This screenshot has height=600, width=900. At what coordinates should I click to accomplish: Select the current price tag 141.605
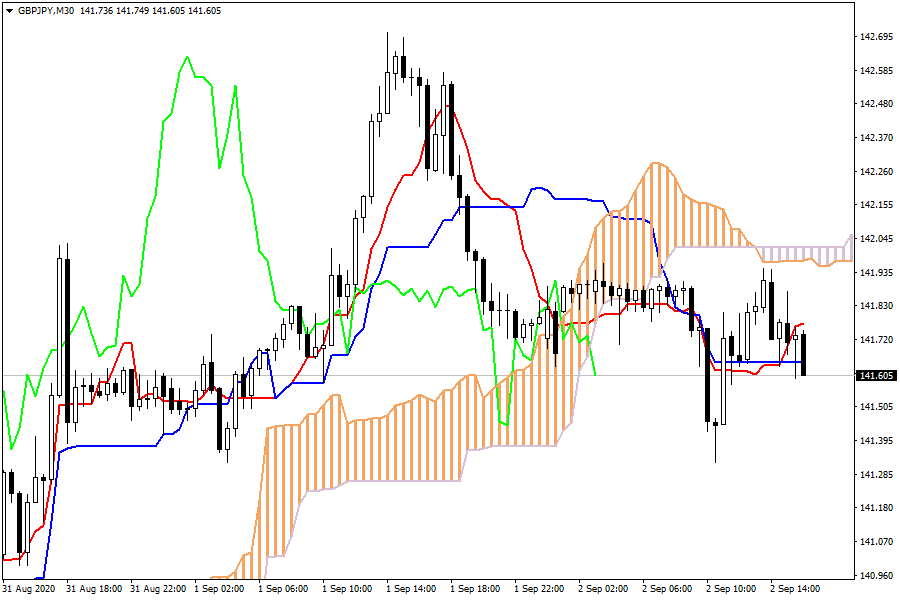click(876, 375)
